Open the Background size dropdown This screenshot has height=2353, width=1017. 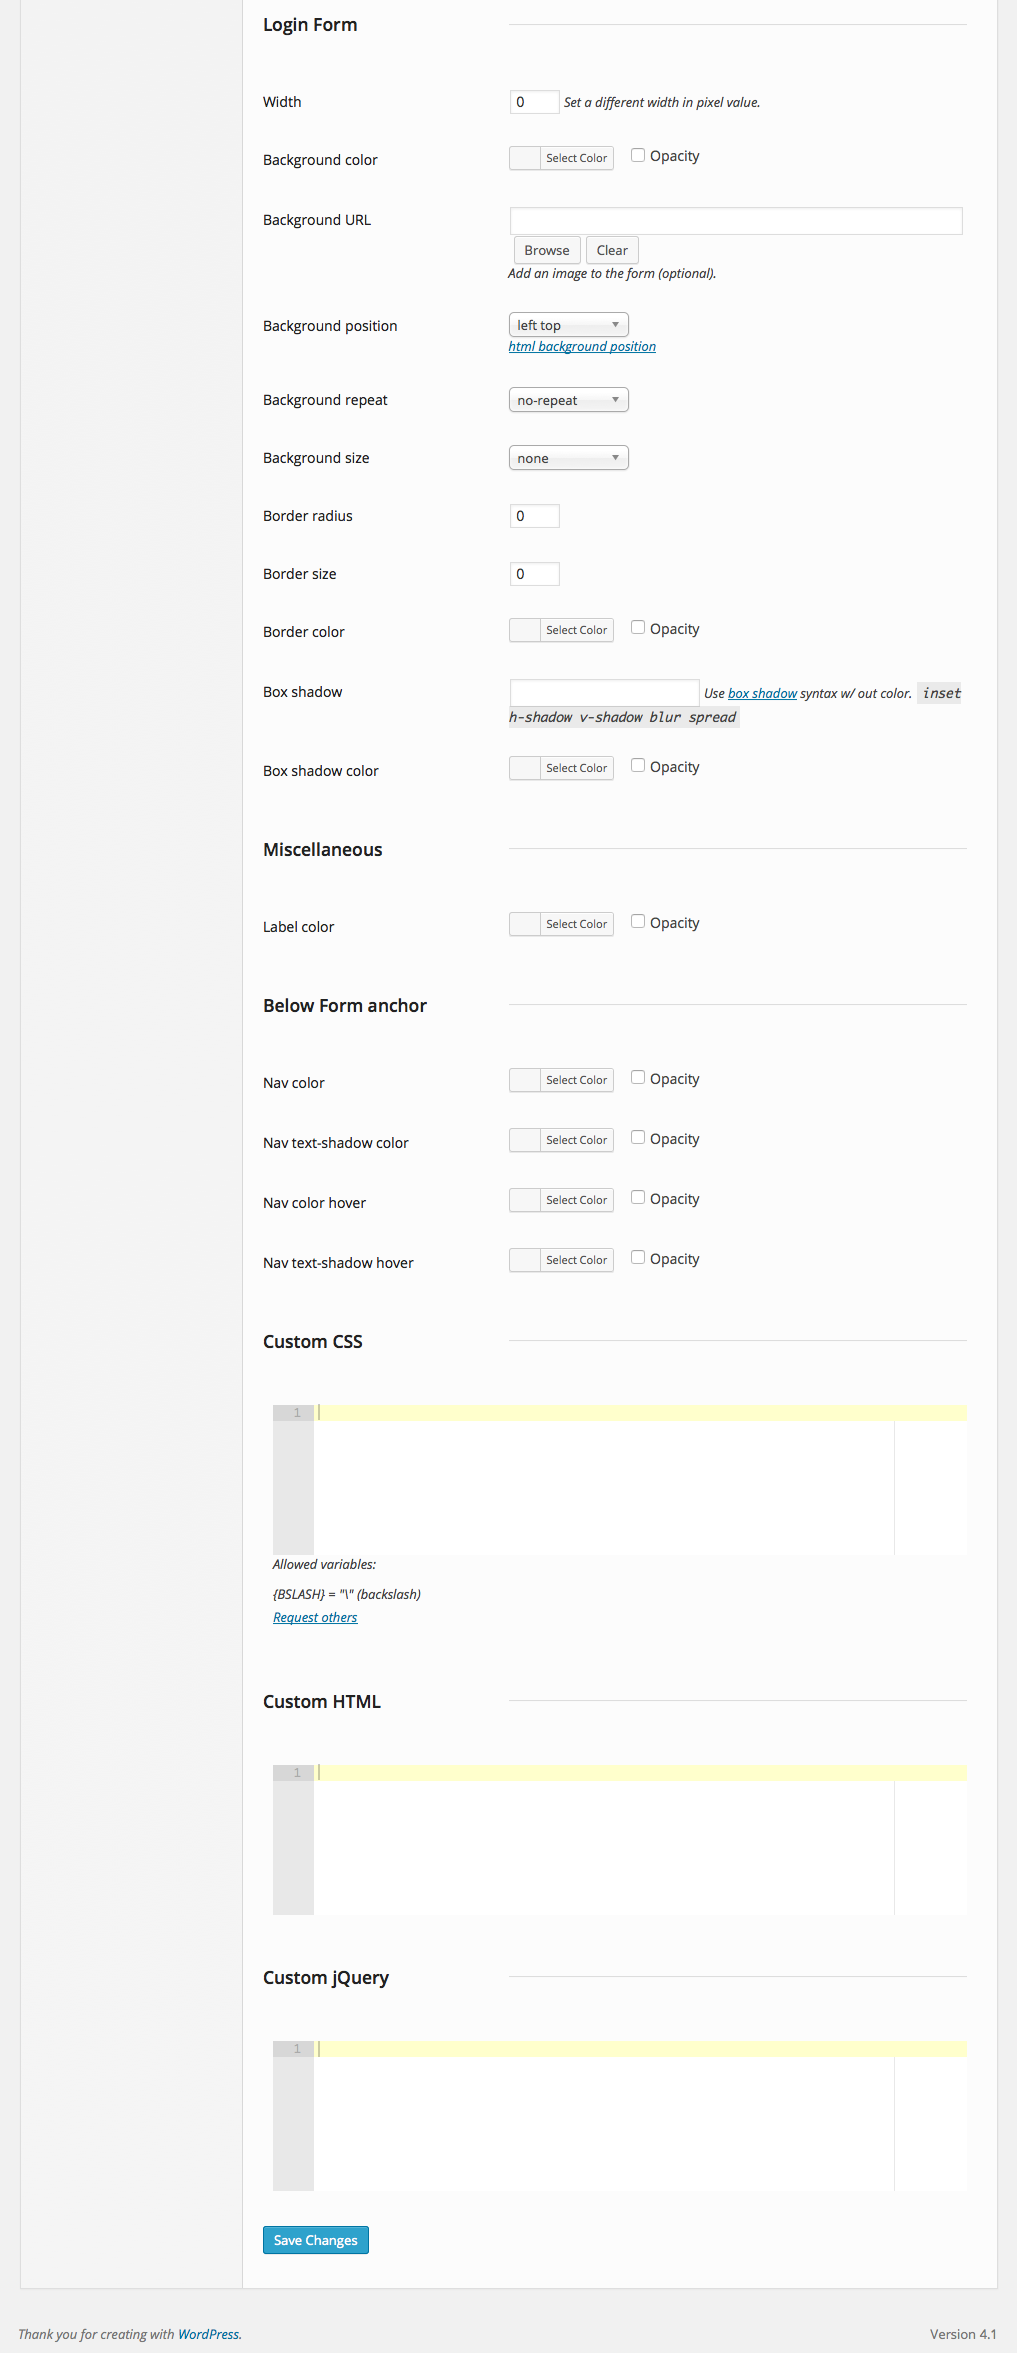click(x=568, y=458)
